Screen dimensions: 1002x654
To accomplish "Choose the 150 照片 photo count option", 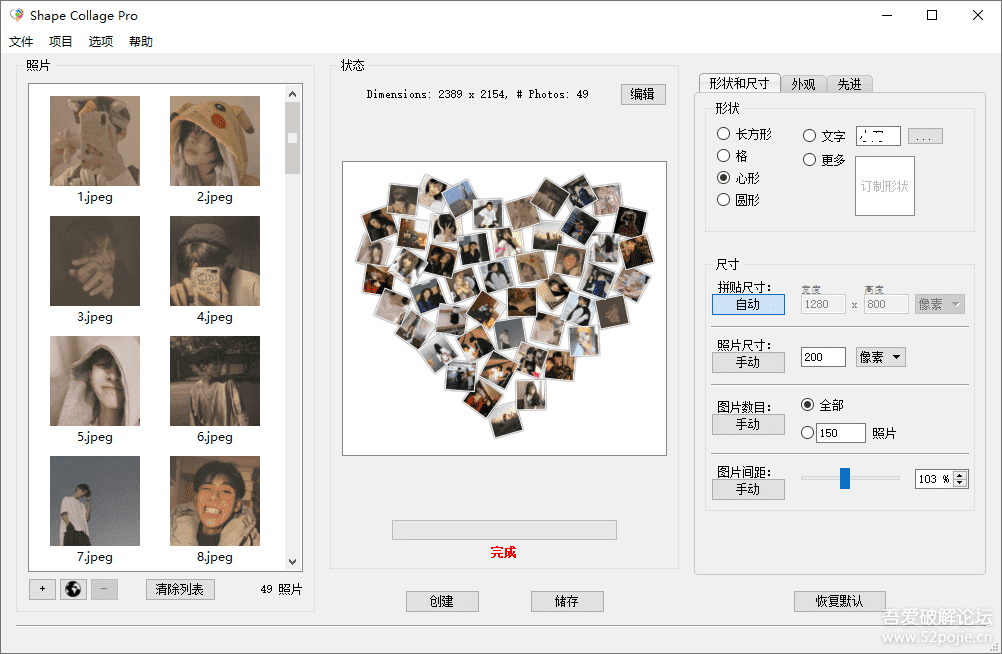I will 809,432.
